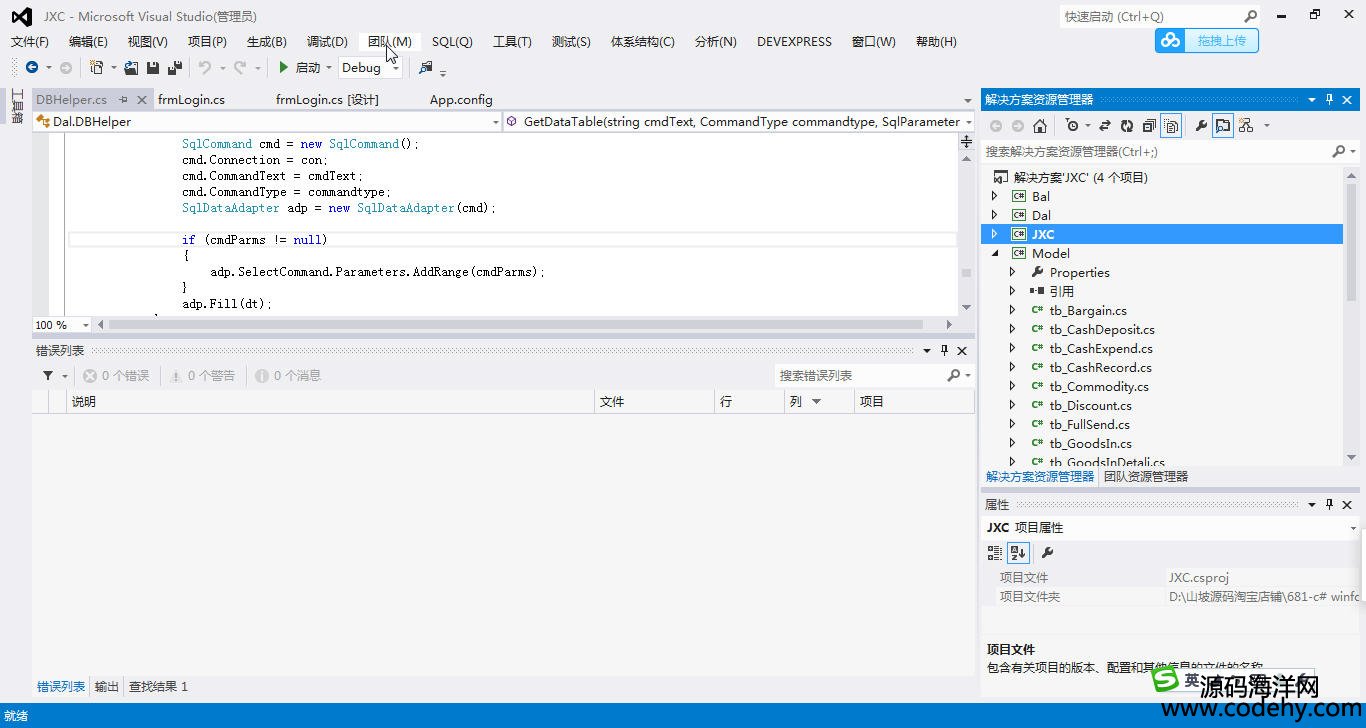Click the Navigate Backward arrow icon

[x=32, y=68]
